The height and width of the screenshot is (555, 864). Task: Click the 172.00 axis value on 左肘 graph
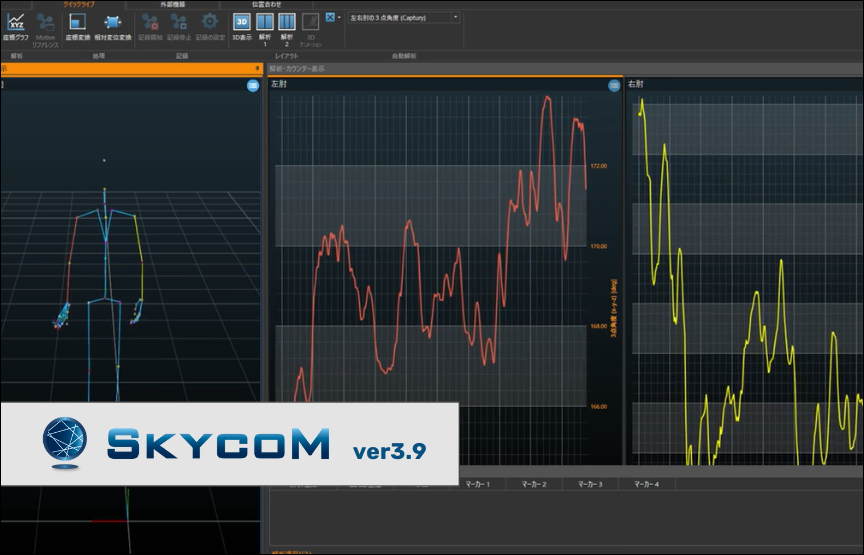click(598, 166)
